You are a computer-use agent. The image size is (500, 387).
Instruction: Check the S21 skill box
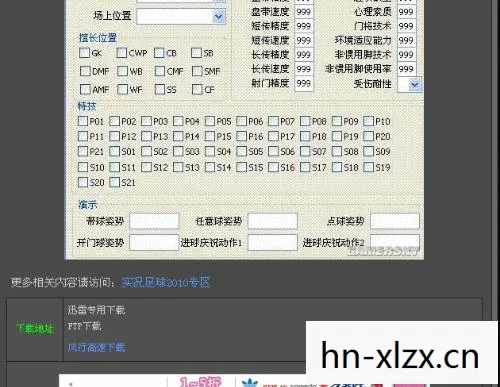pos(114,182)
